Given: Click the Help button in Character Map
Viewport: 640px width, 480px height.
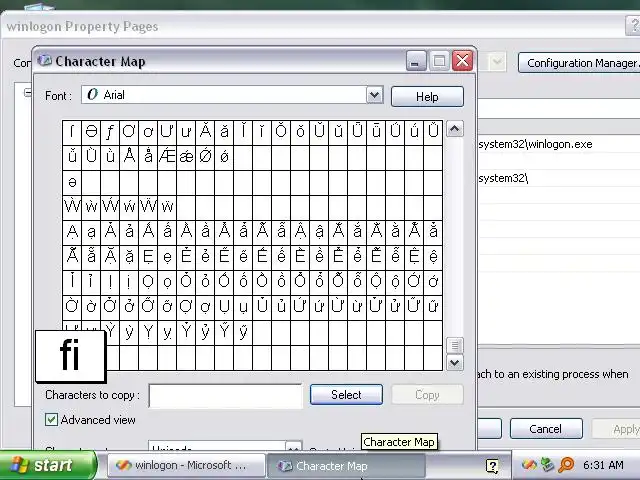Looking at the screenshot, I should (x=427, y=97).
